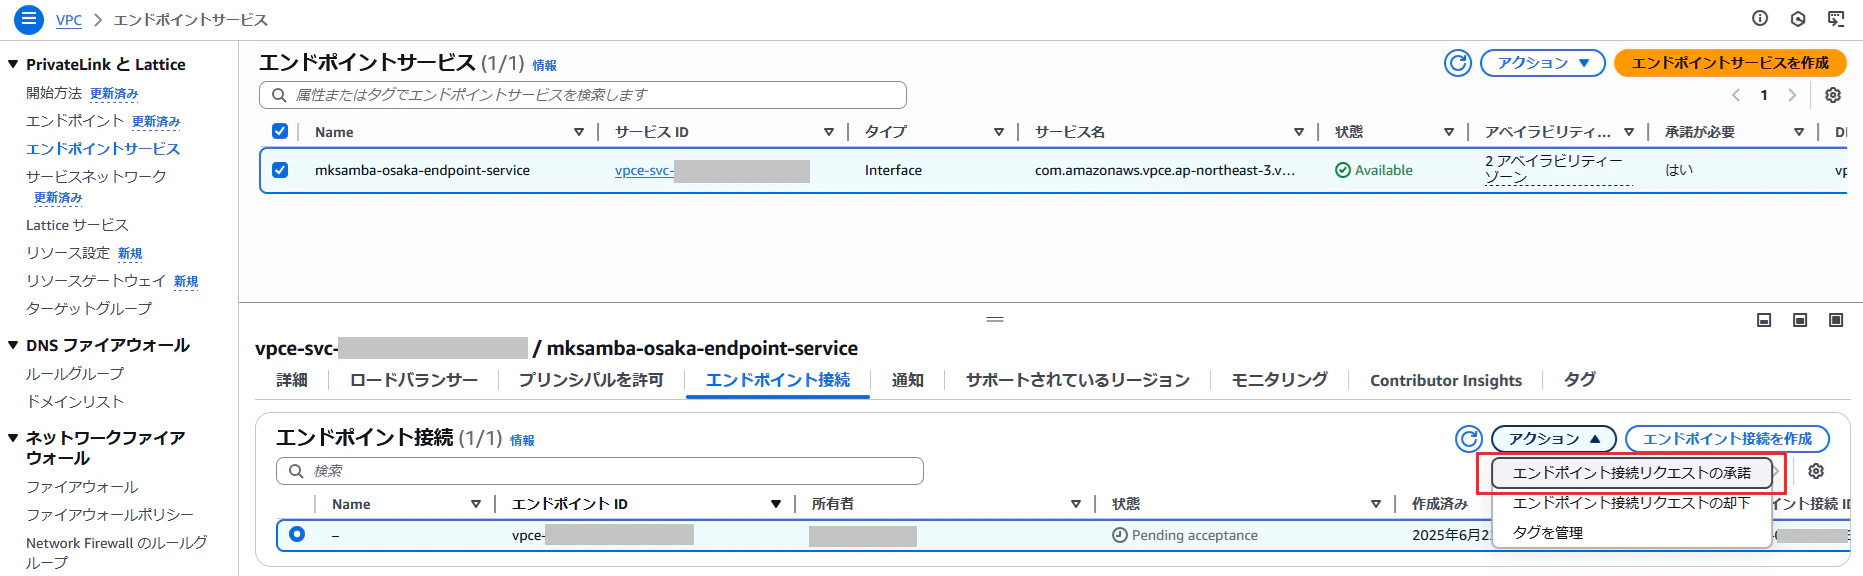
Task: Set split panel to half height
Action: click(1800, 320)
